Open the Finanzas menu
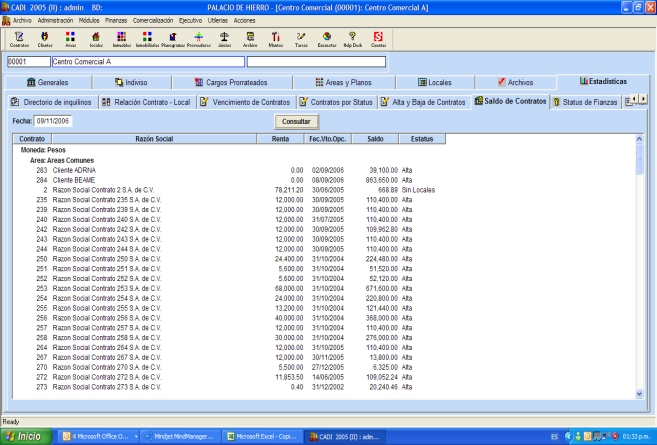Screen dimensions: 657x445 (x=116, y=20)
